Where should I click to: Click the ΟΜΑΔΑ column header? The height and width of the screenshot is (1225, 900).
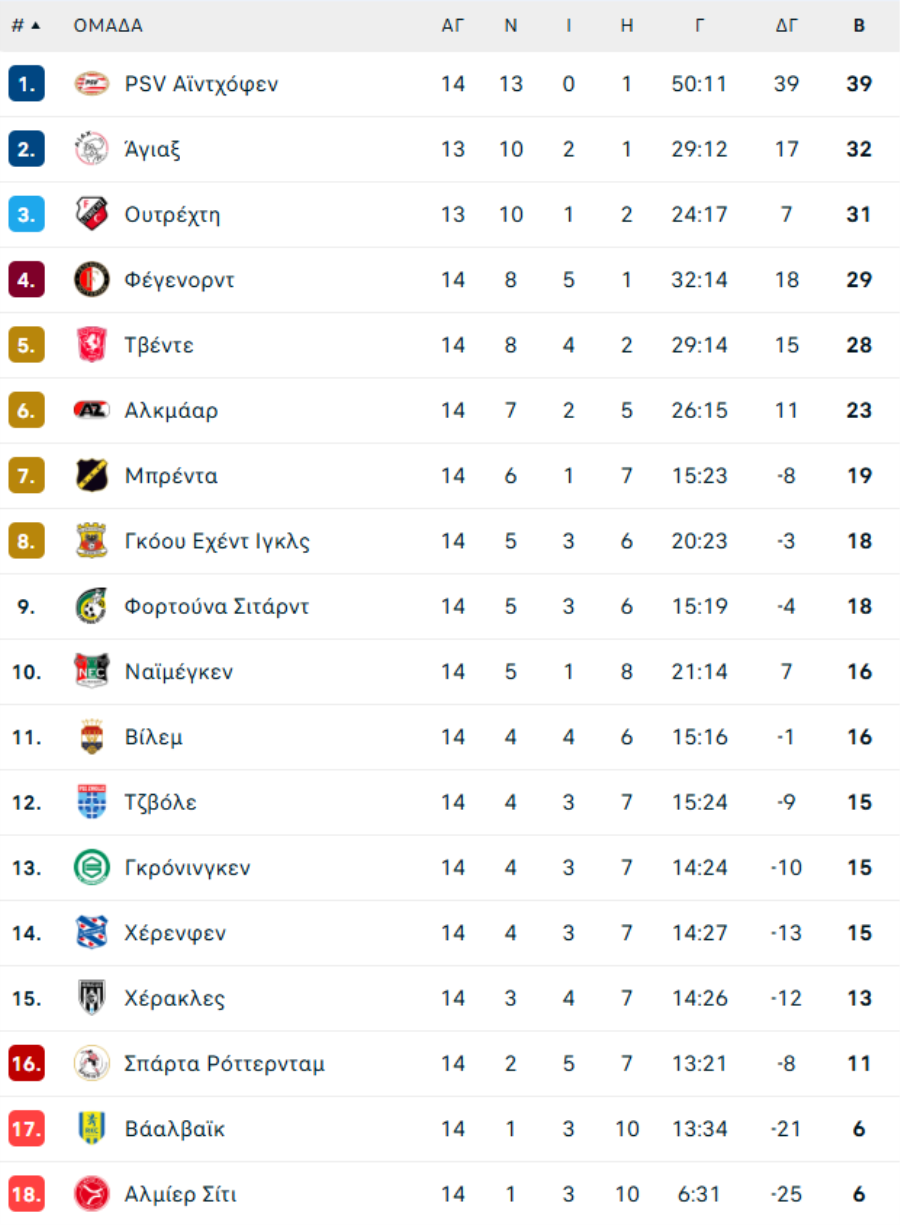pos(108,26)
